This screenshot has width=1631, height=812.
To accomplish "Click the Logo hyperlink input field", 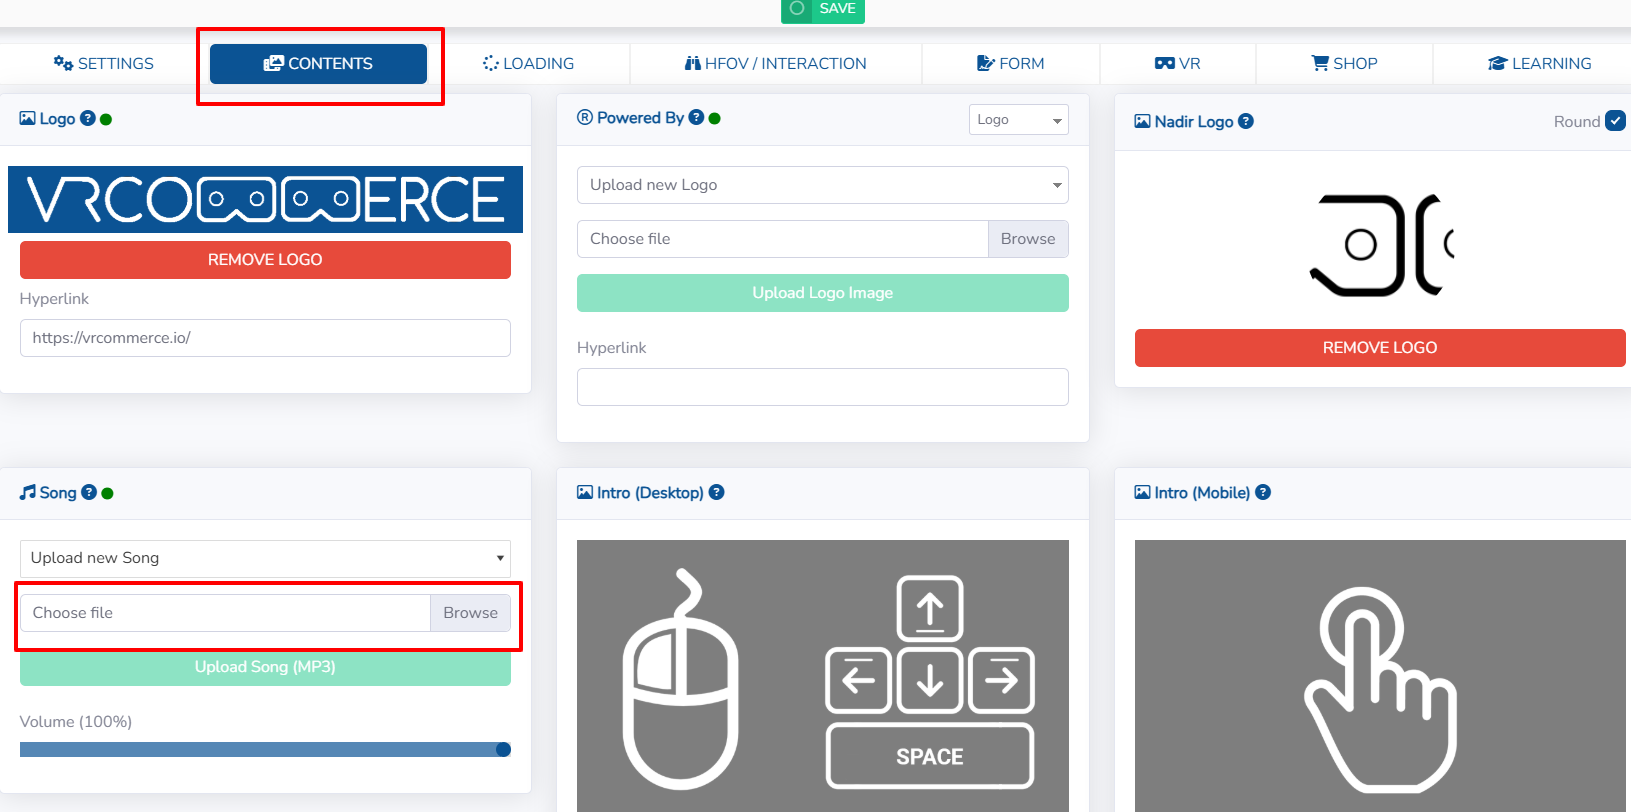I will [265, 338].
